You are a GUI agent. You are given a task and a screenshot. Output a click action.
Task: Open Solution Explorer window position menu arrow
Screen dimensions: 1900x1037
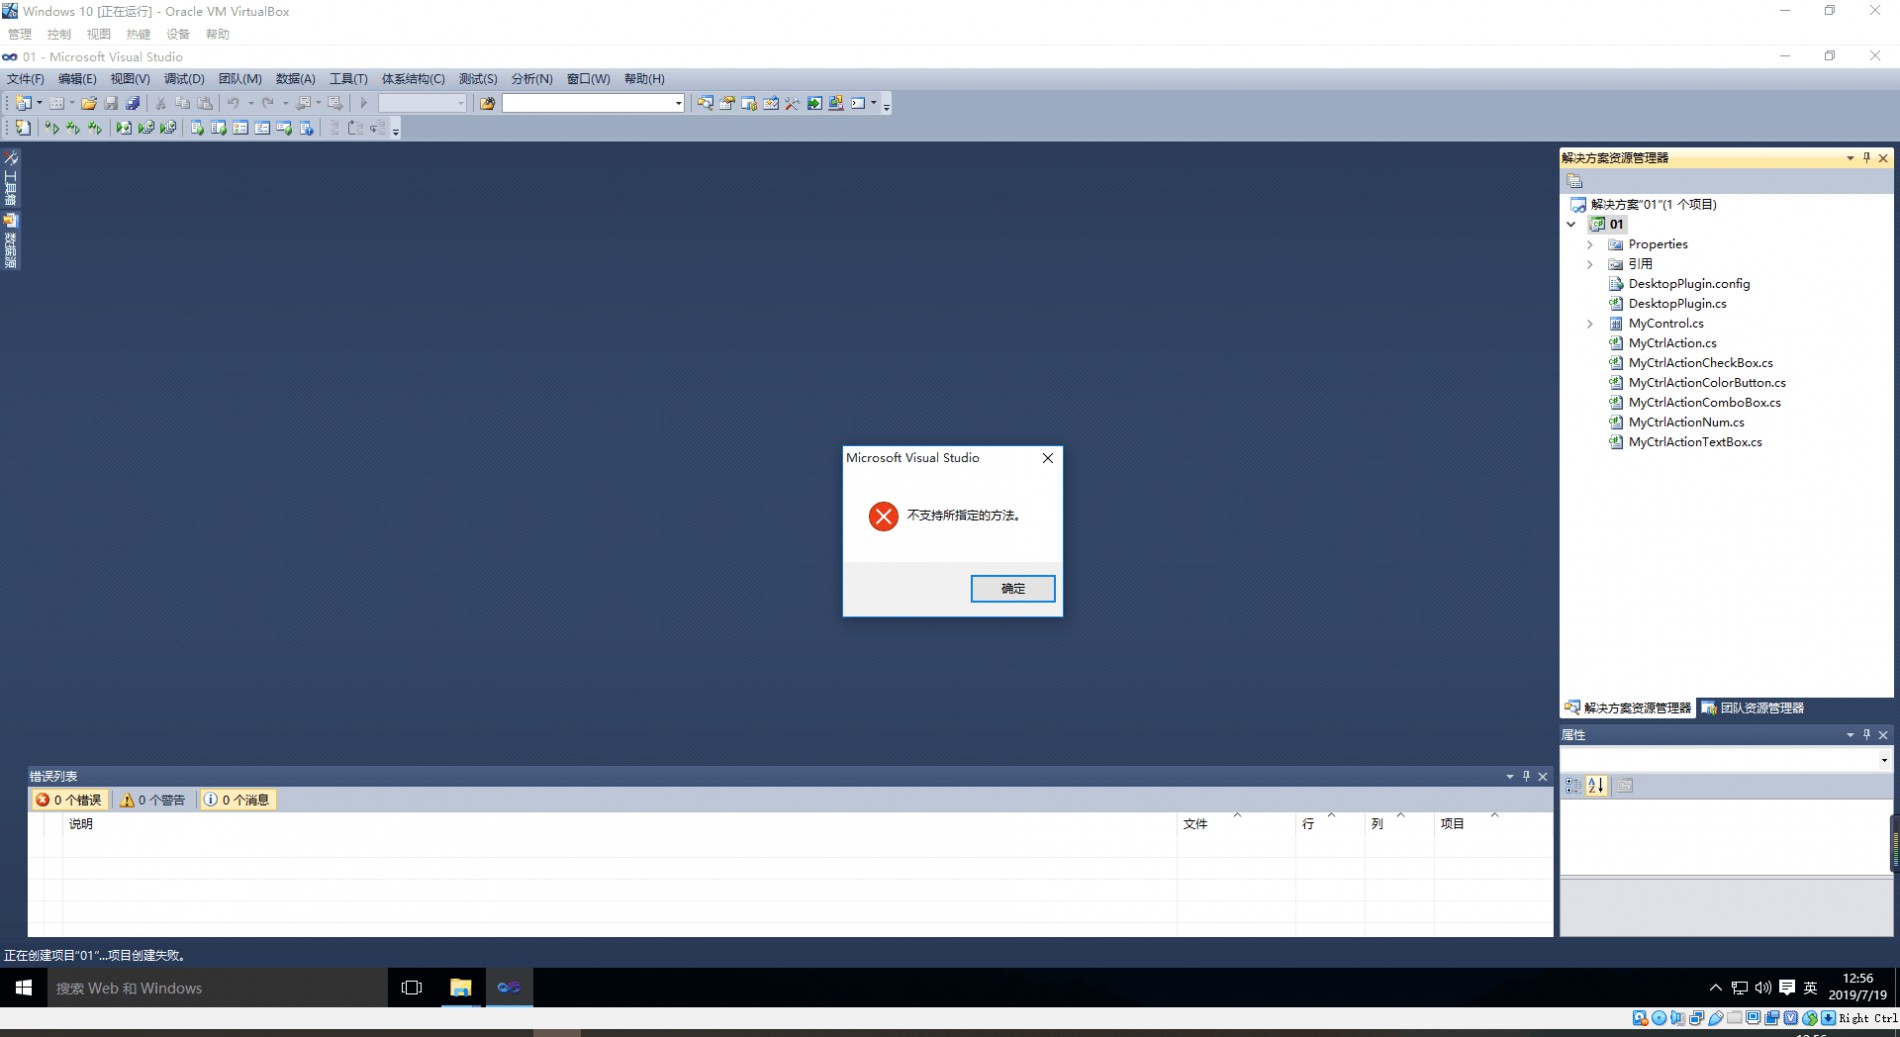click(x=1849, y=158)
